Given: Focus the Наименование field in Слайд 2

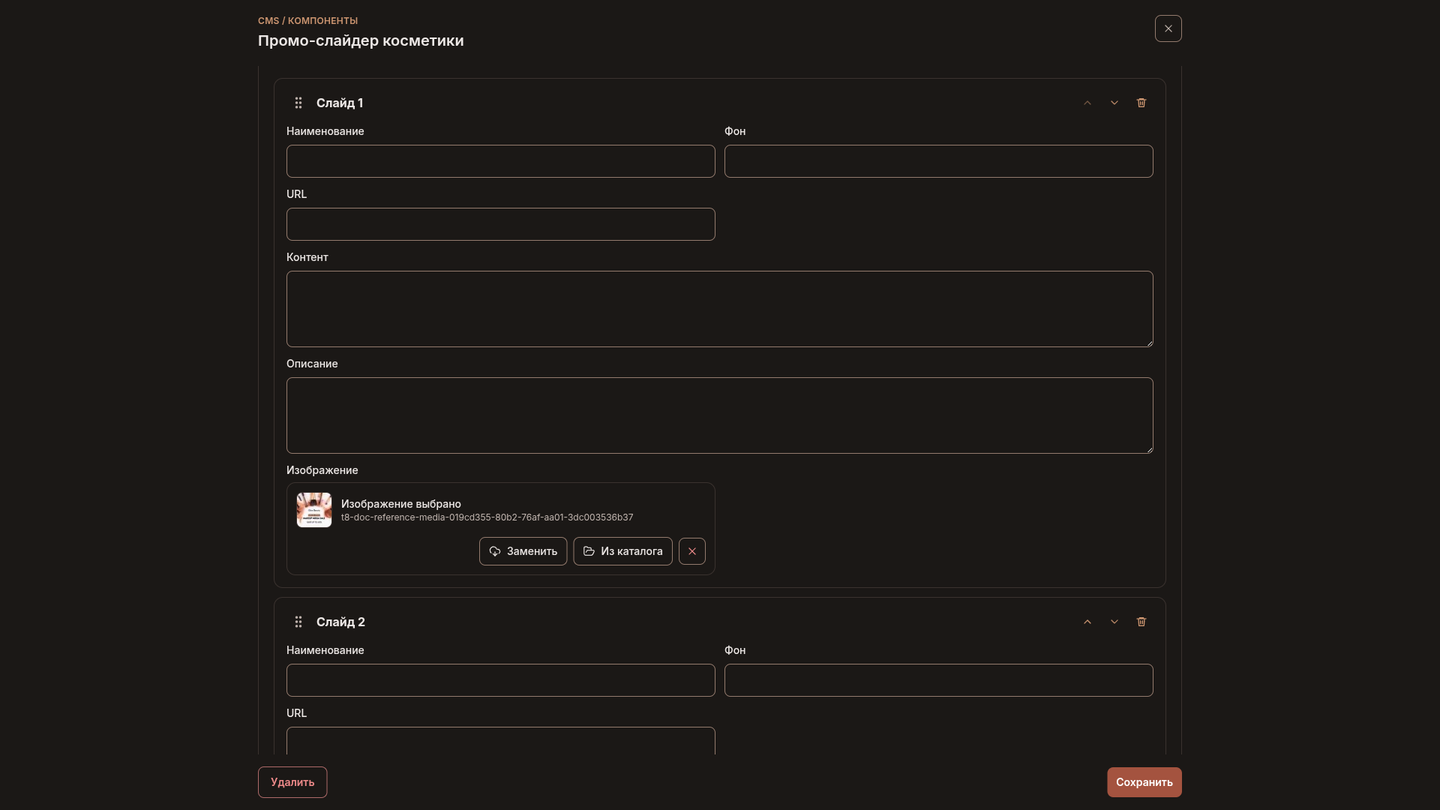Looking at the screenshot, I should (501, 680).
